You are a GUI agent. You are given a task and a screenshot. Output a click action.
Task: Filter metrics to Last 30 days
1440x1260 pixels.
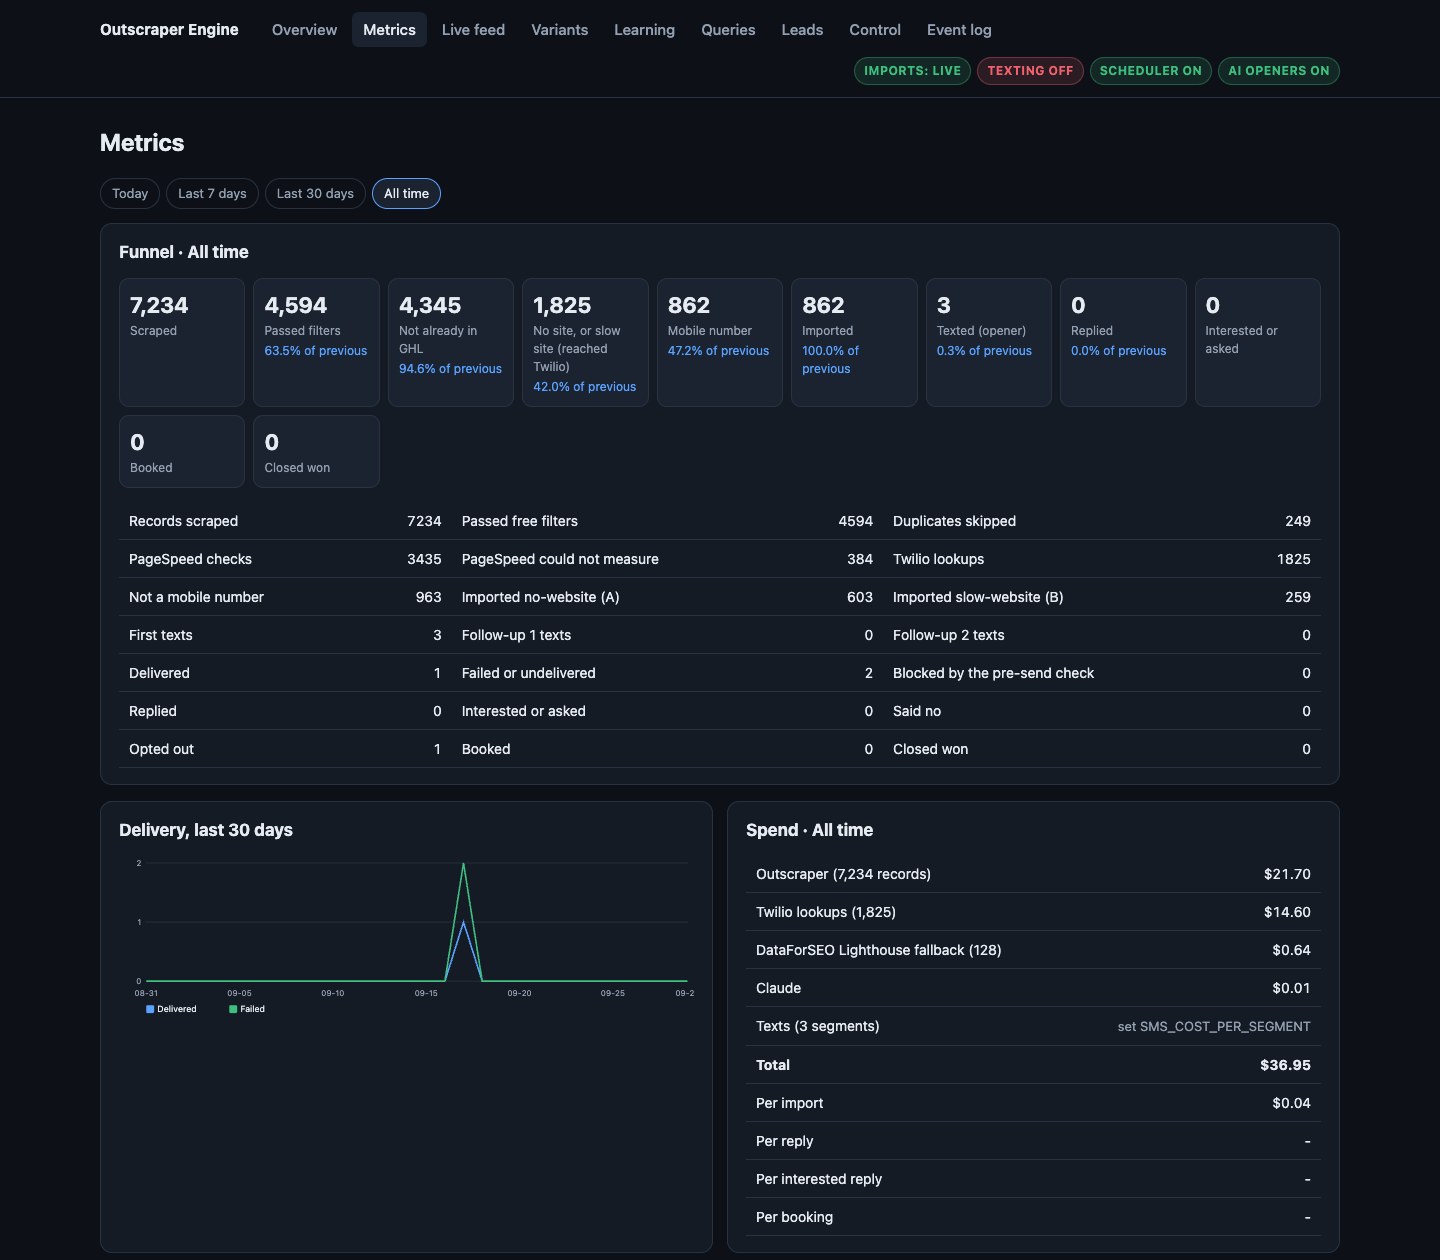[x=315, y=194]
